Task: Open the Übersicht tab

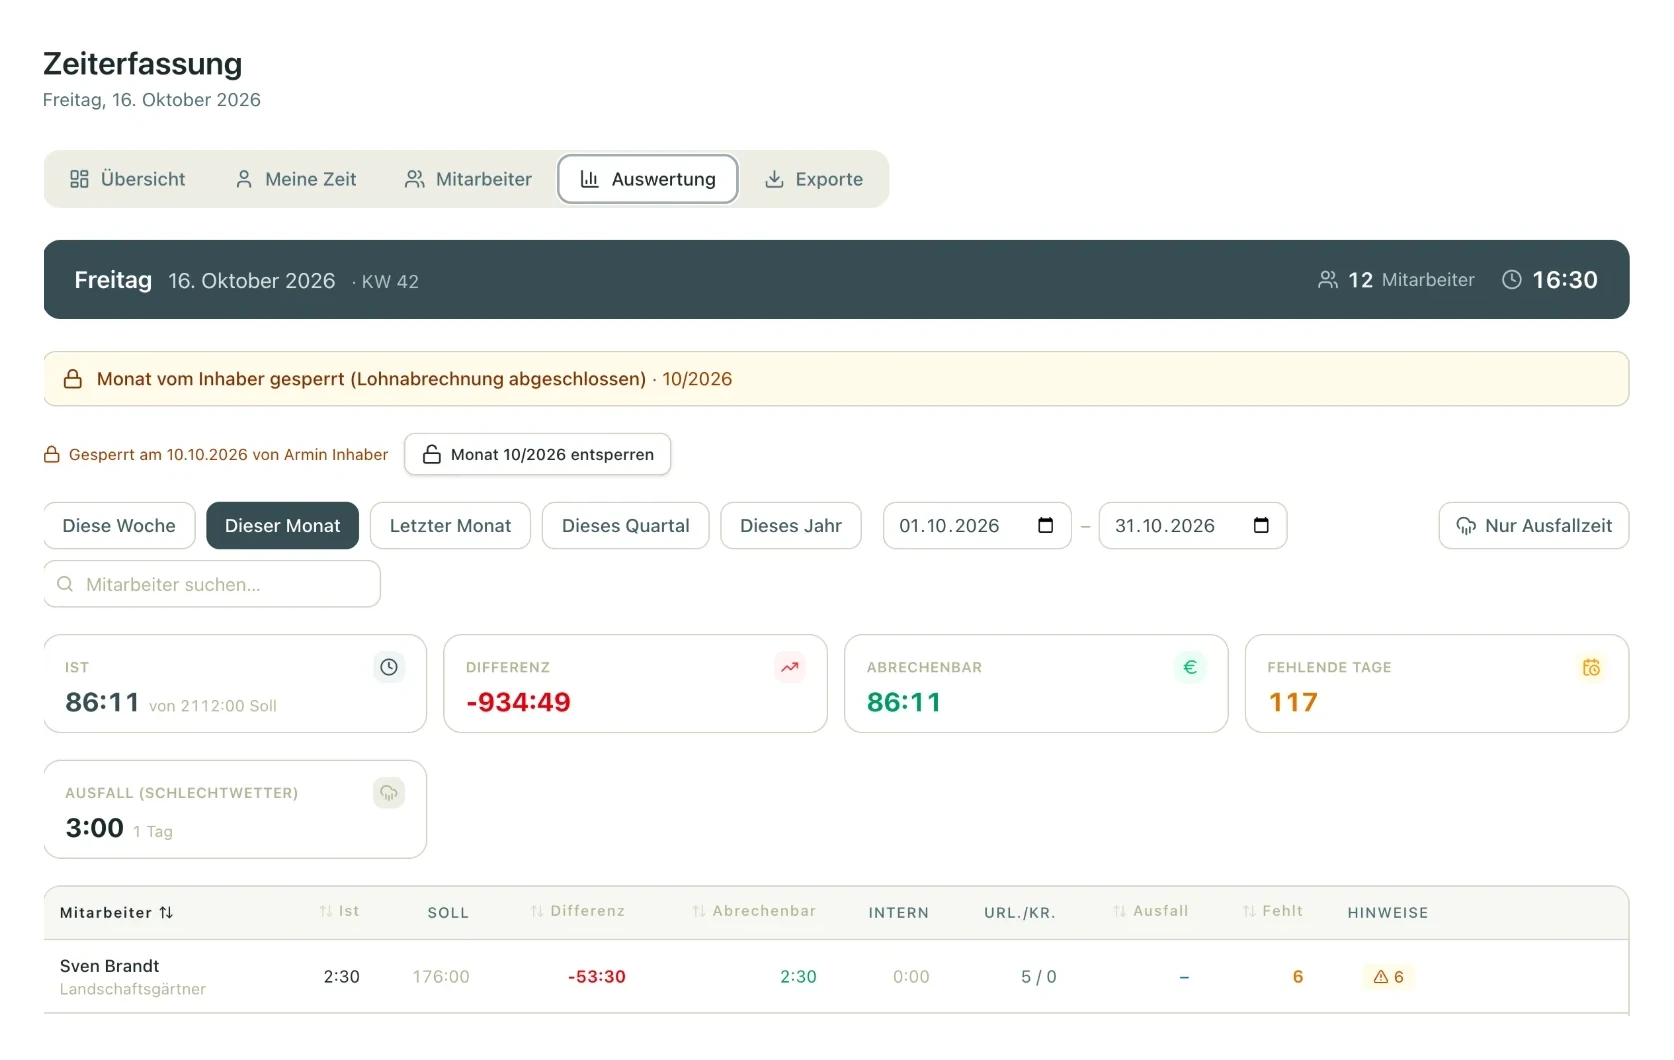Action: pyautogui.click(x=127, y=179)
